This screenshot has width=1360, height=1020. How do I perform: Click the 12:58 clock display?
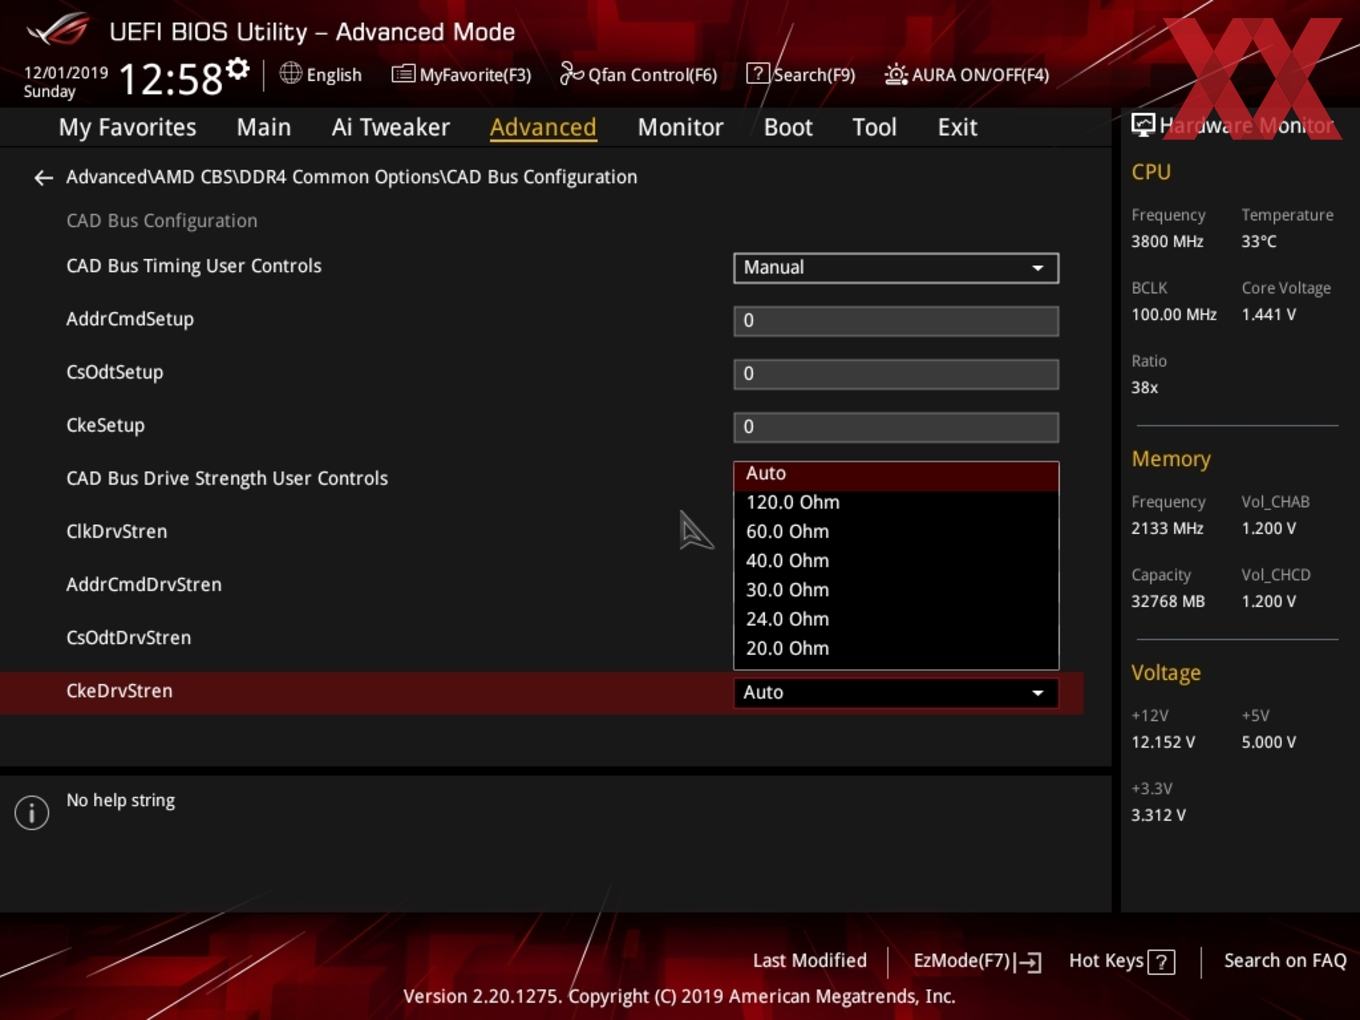(170, 78)
